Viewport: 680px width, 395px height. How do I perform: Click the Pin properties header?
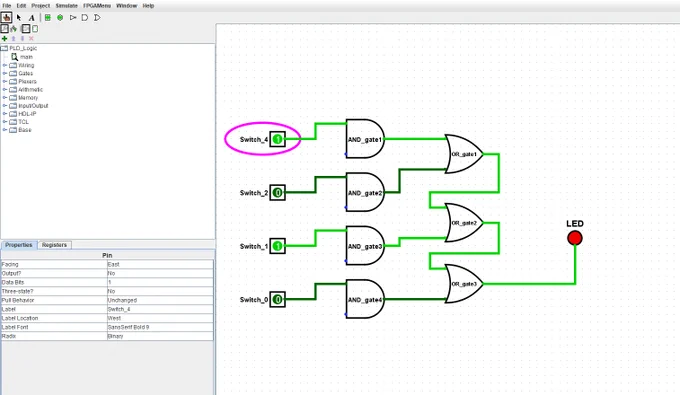(x=107, y=255)
